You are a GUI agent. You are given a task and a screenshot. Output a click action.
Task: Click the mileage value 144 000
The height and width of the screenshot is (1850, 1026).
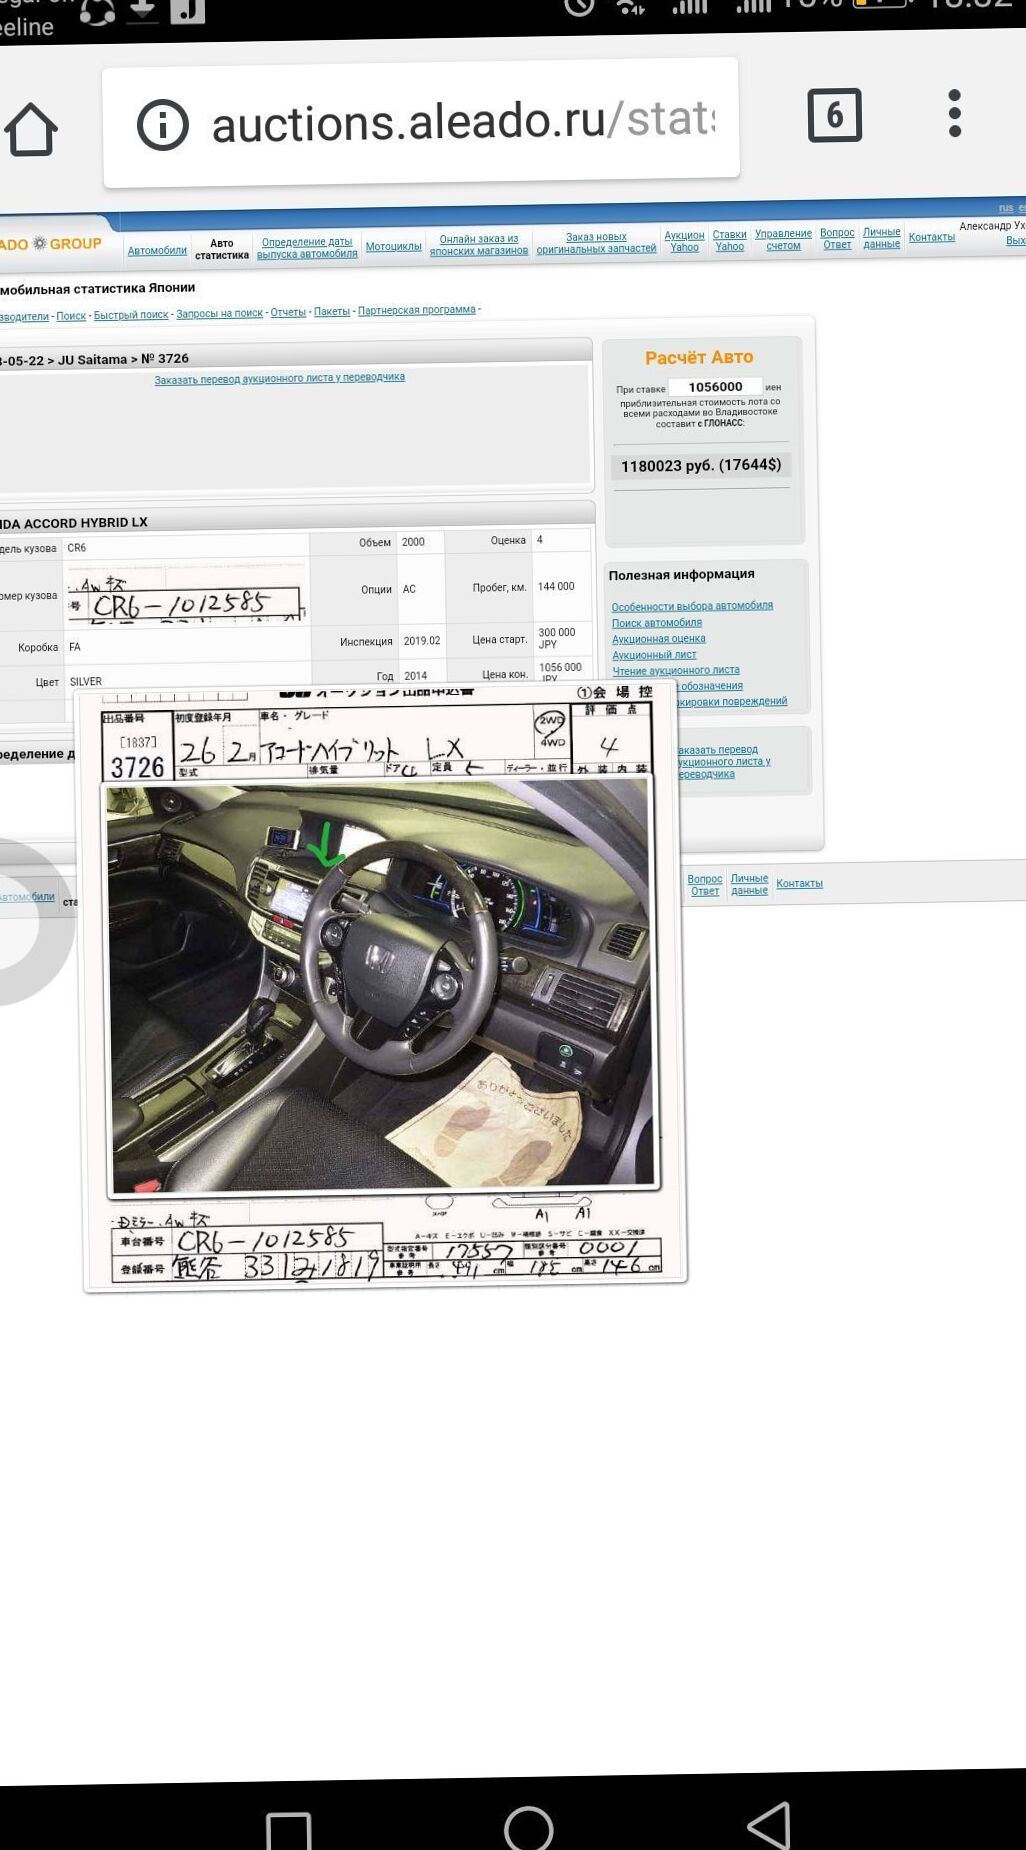pos(556,586)
